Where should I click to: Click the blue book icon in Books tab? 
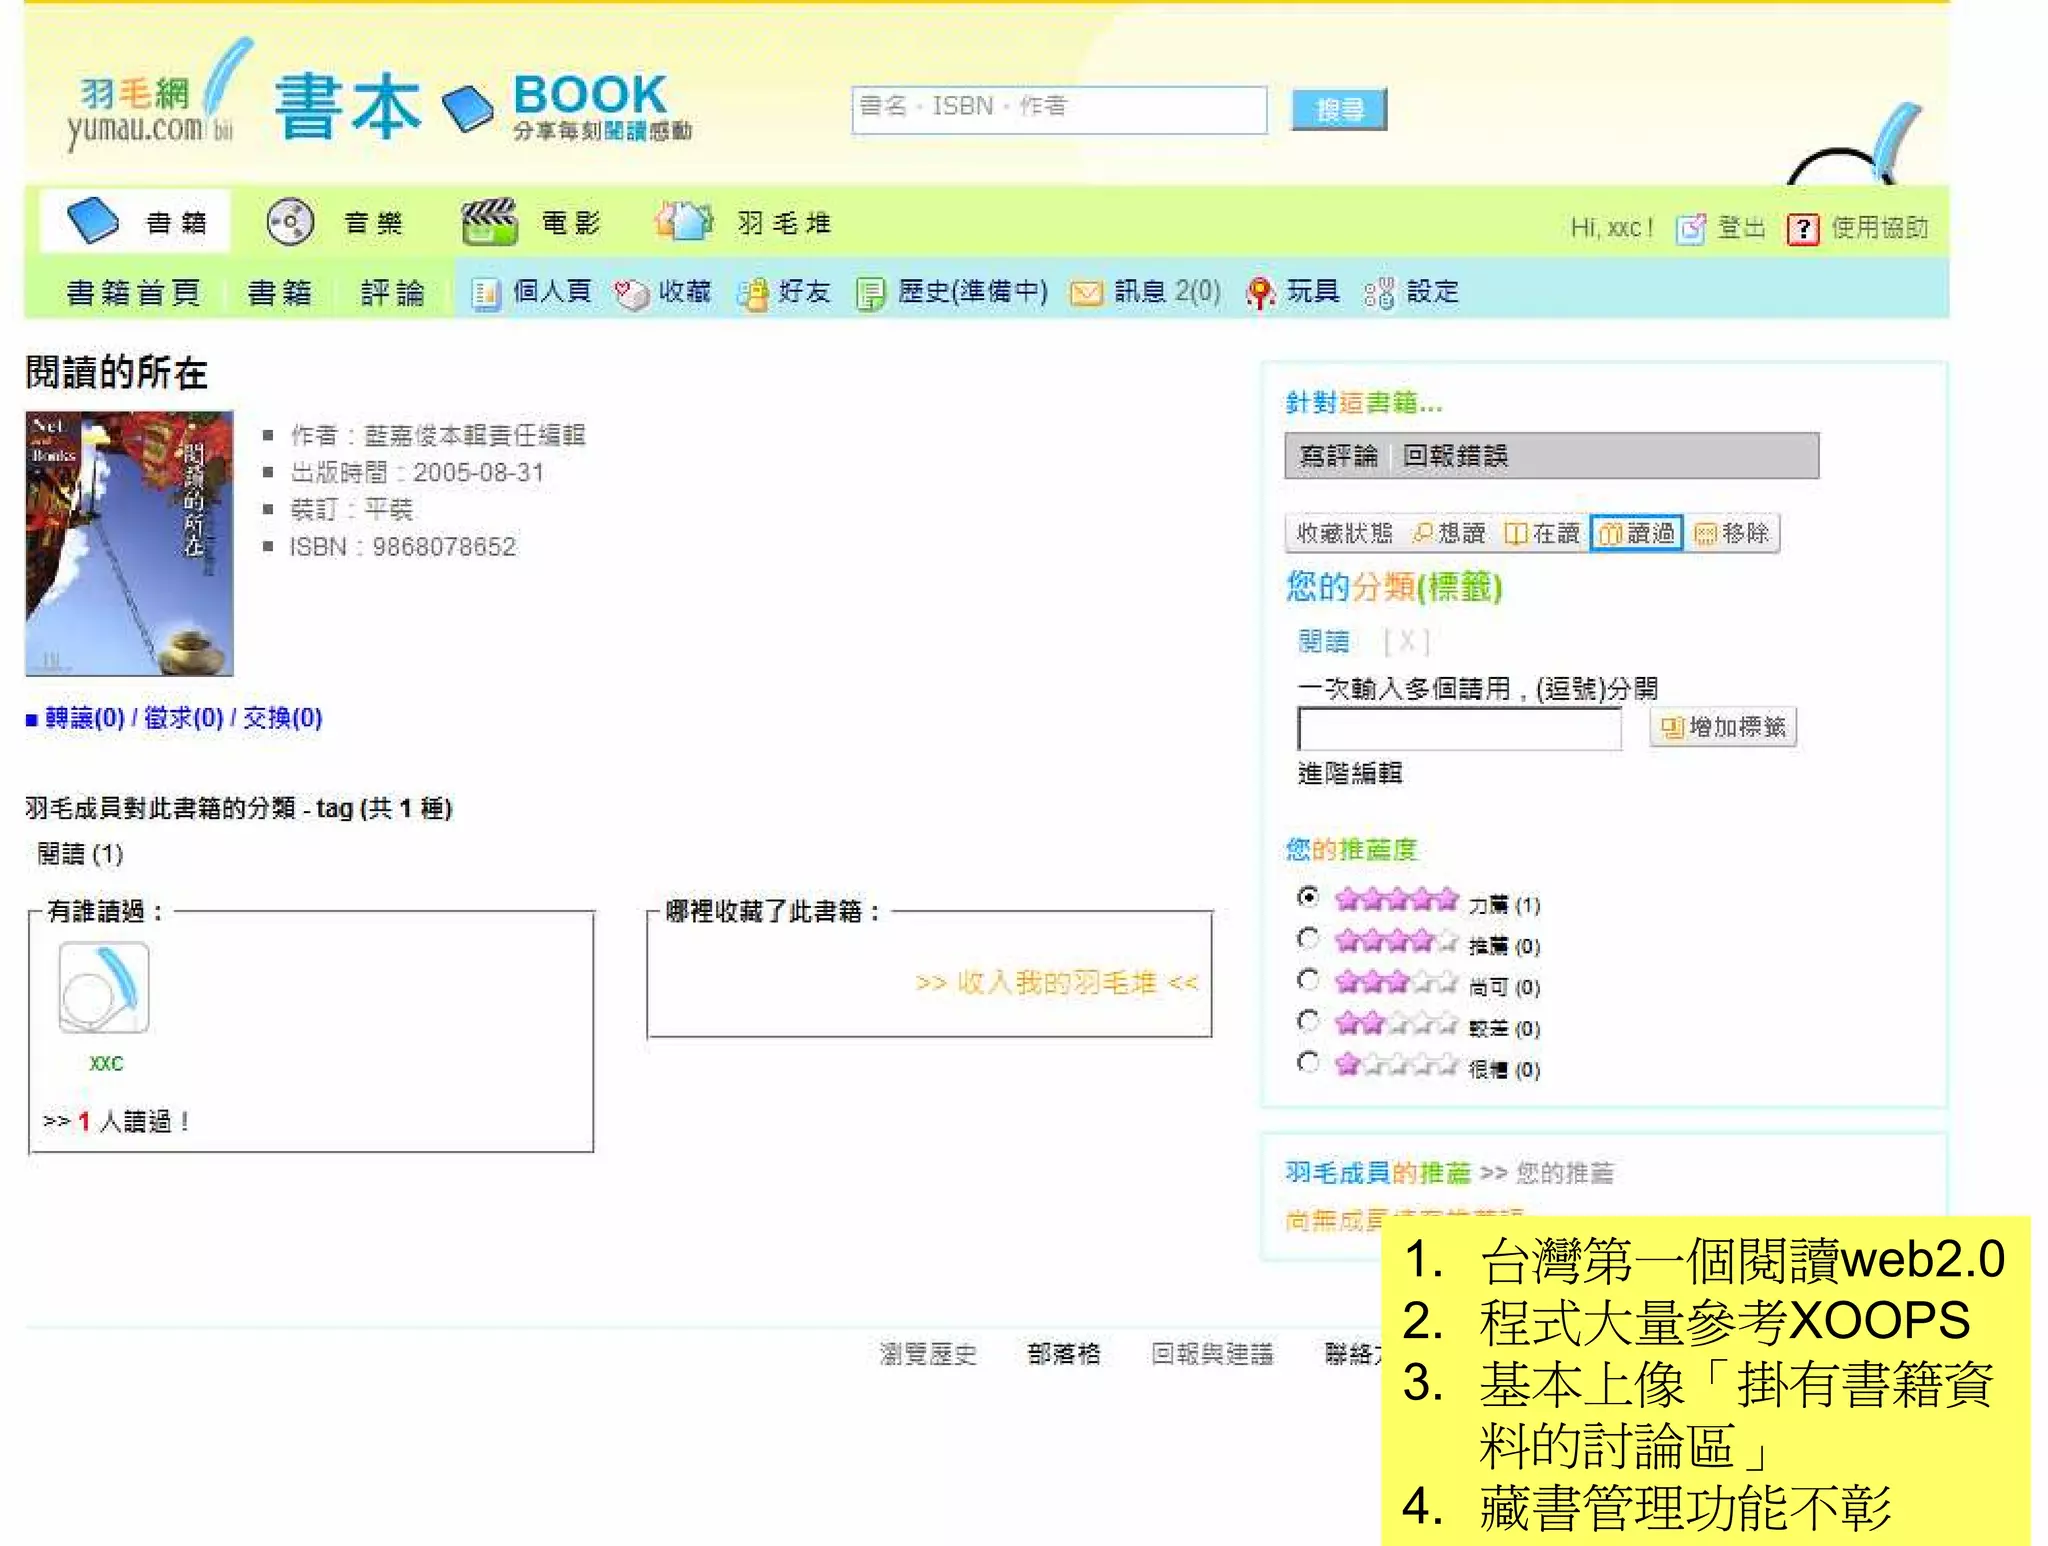tap(92, 221)
